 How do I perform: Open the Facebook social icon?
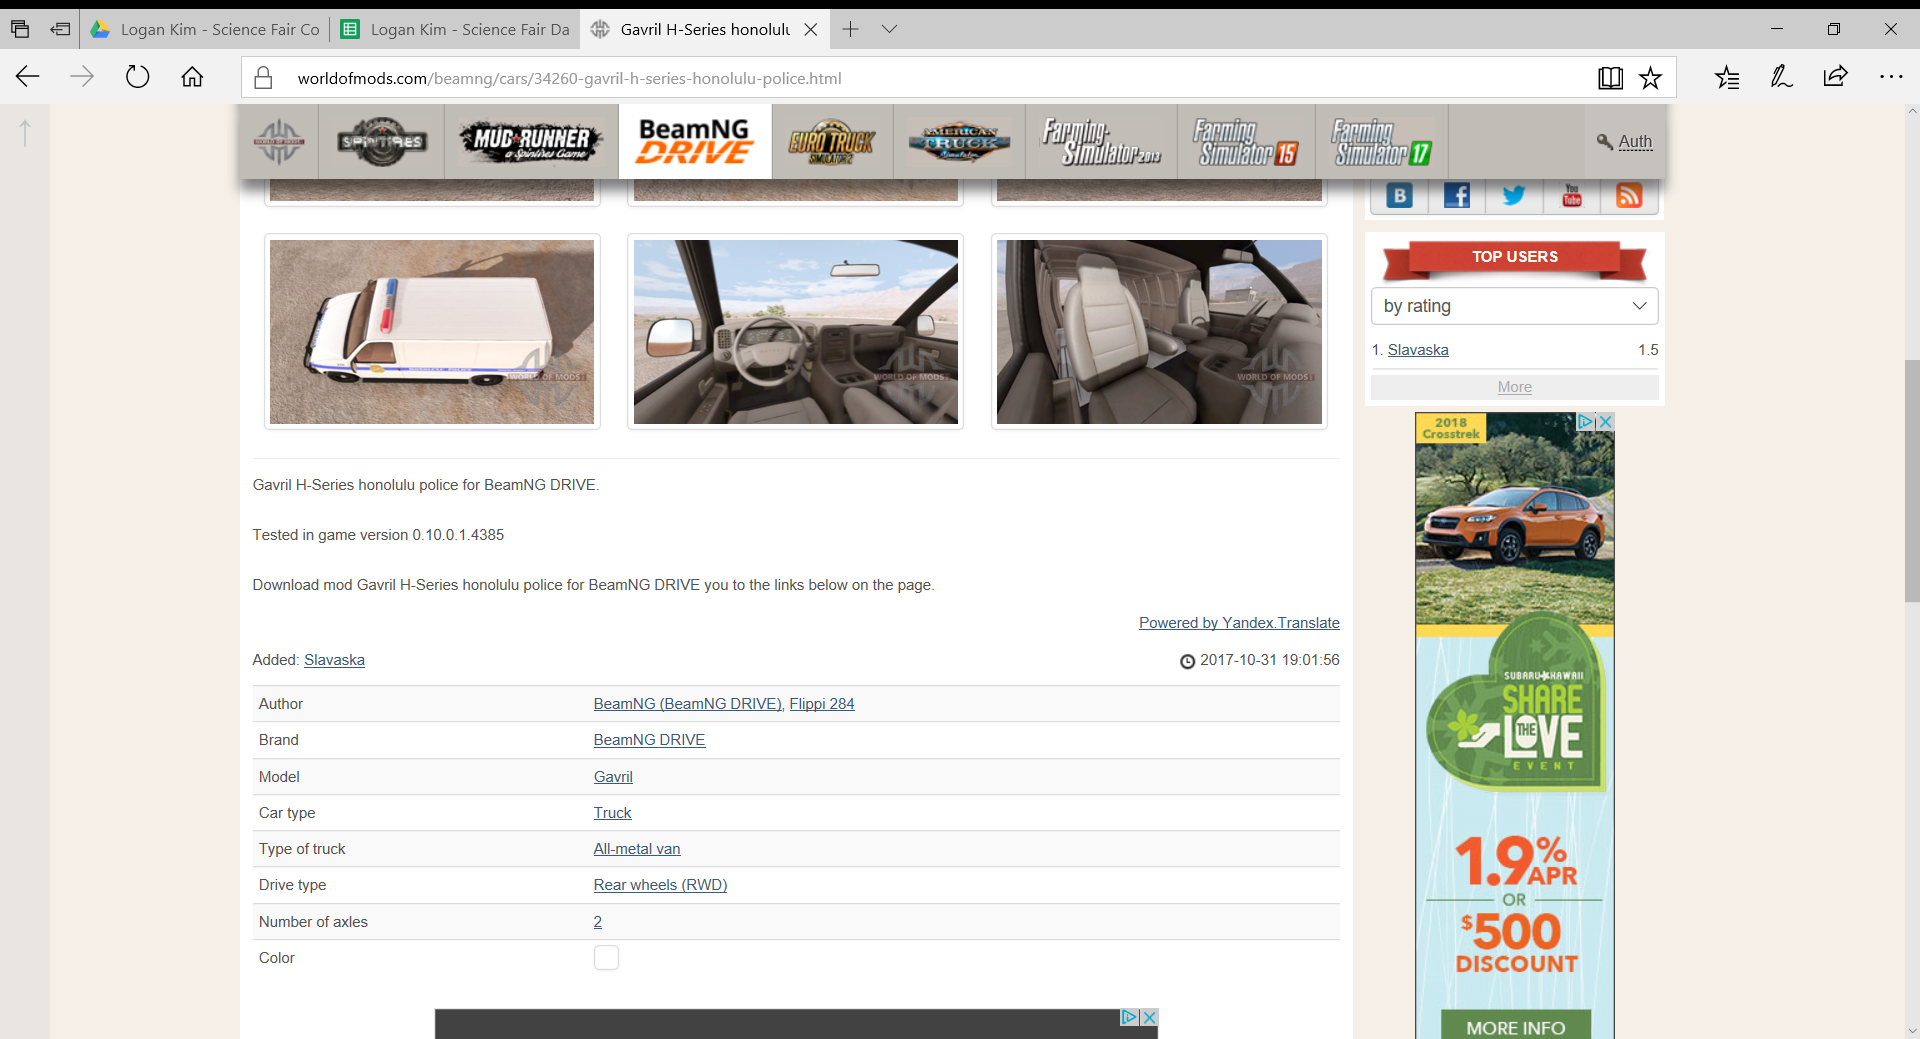1457,196
